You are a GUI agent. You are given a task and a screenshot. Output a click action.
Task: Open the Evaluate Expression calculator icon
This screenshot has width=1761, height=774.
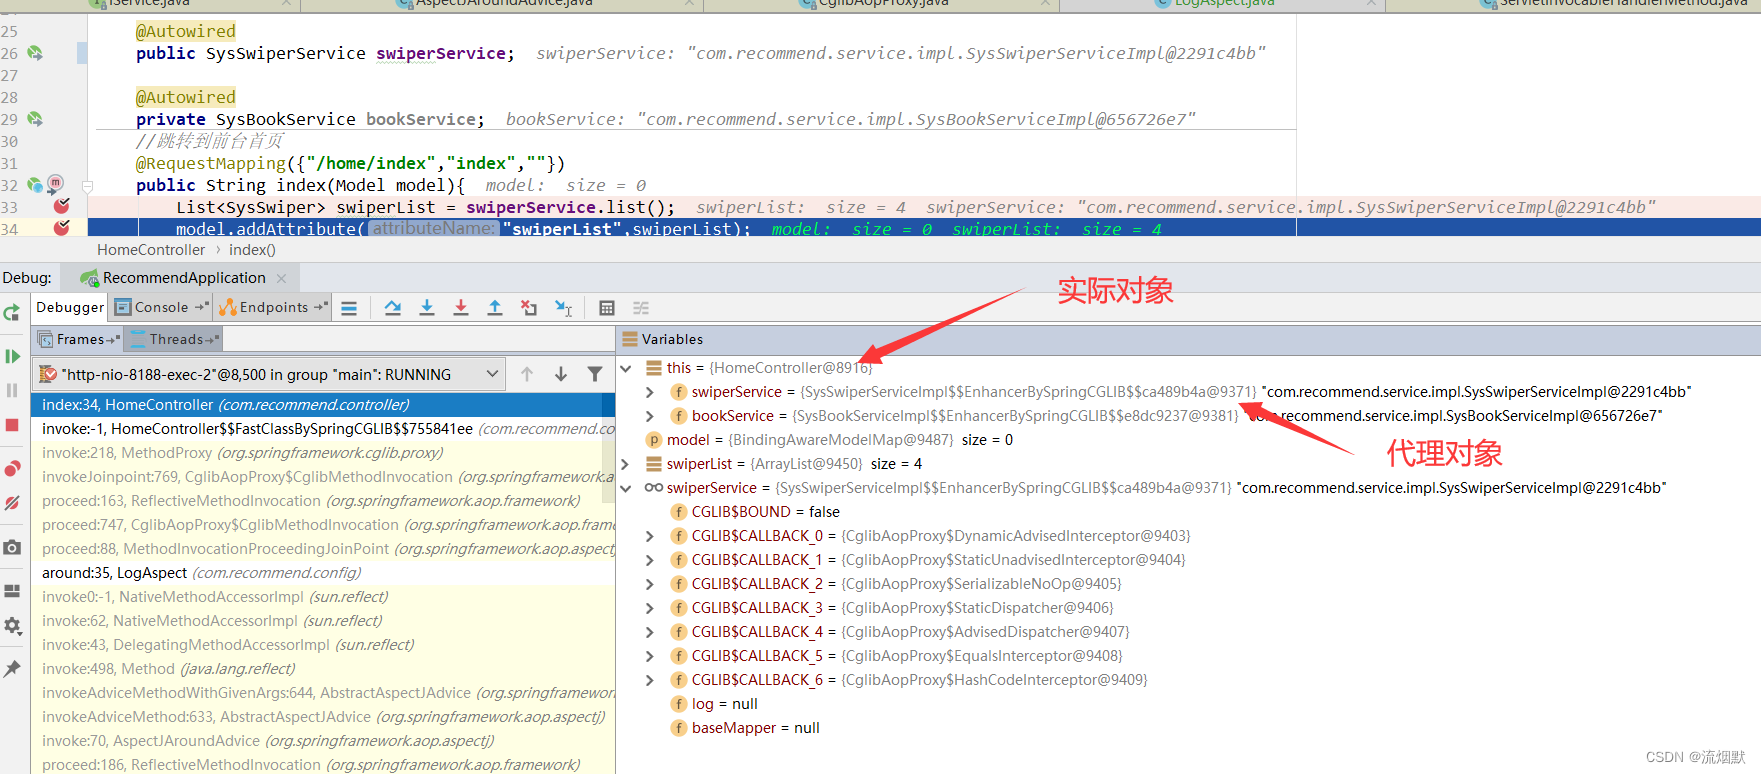click(607, 308)
